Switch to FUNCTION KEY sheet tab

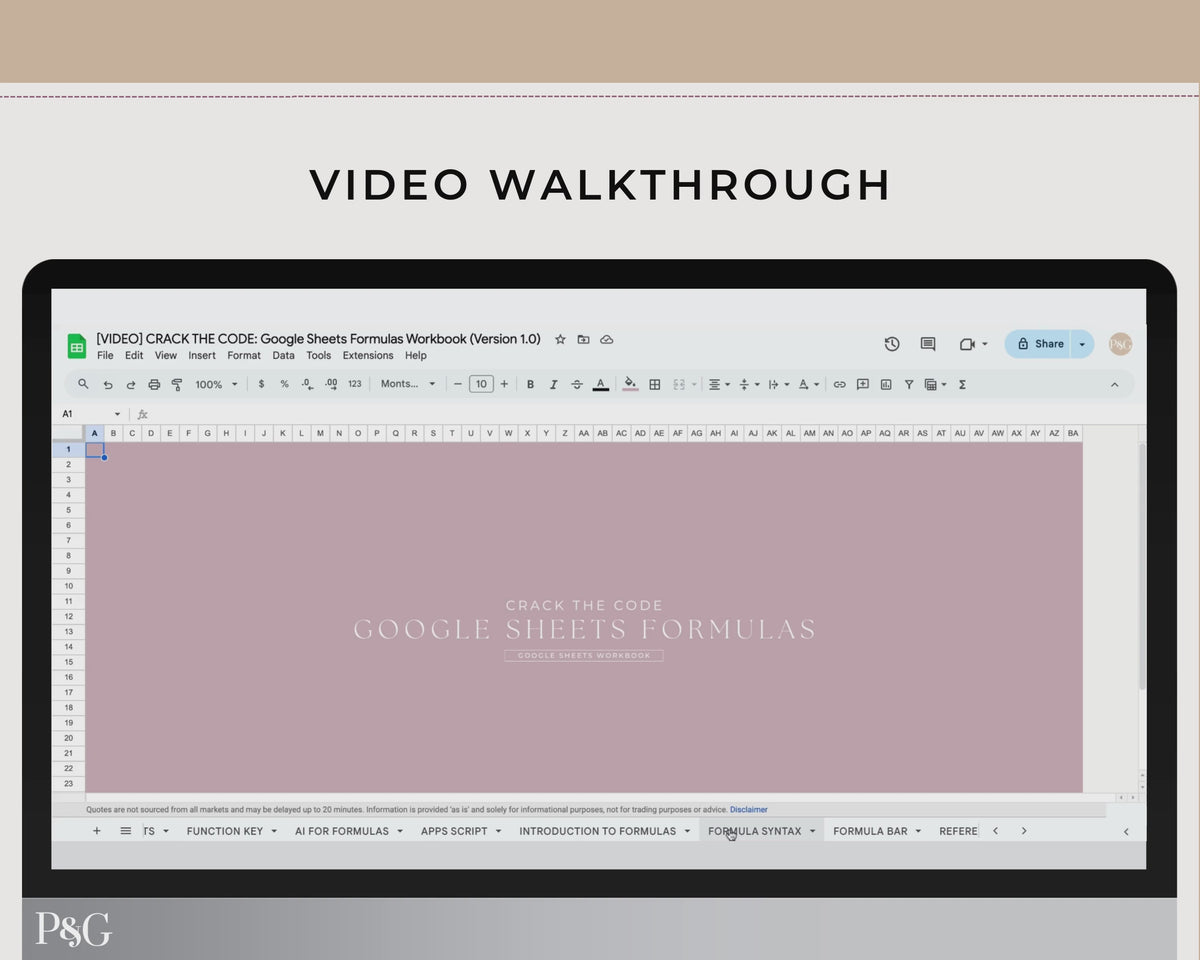point(225,831)
